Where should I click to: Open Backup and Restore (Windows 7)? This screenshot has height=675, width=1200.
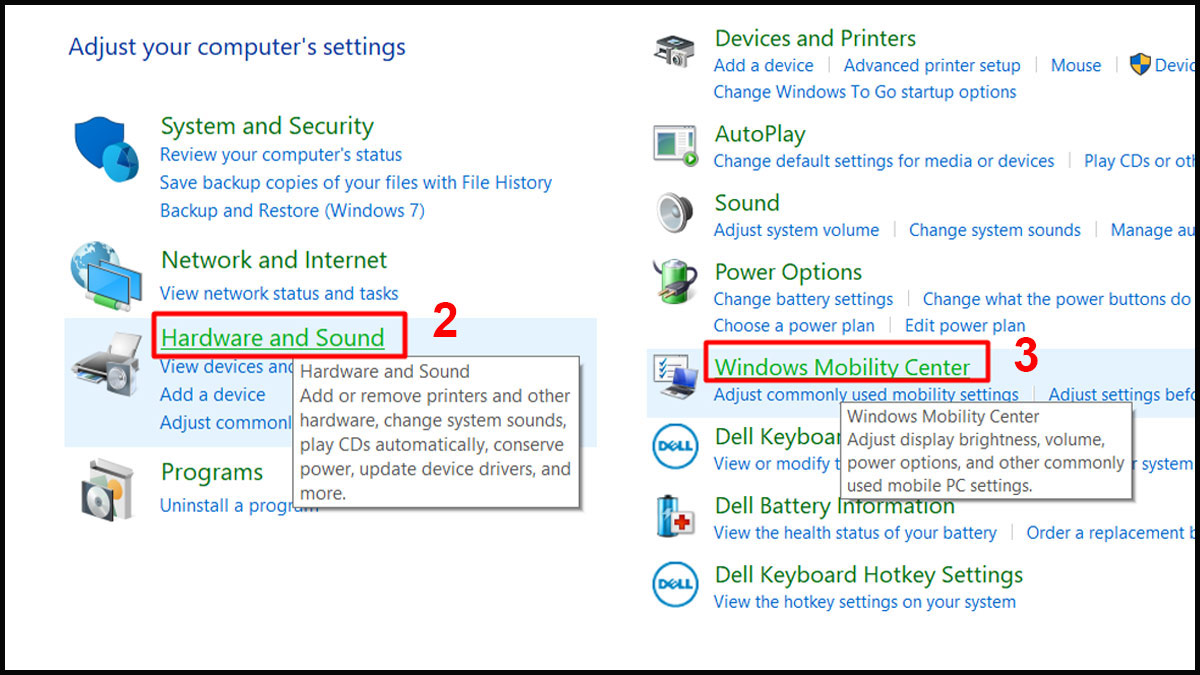tap(290, 210)
